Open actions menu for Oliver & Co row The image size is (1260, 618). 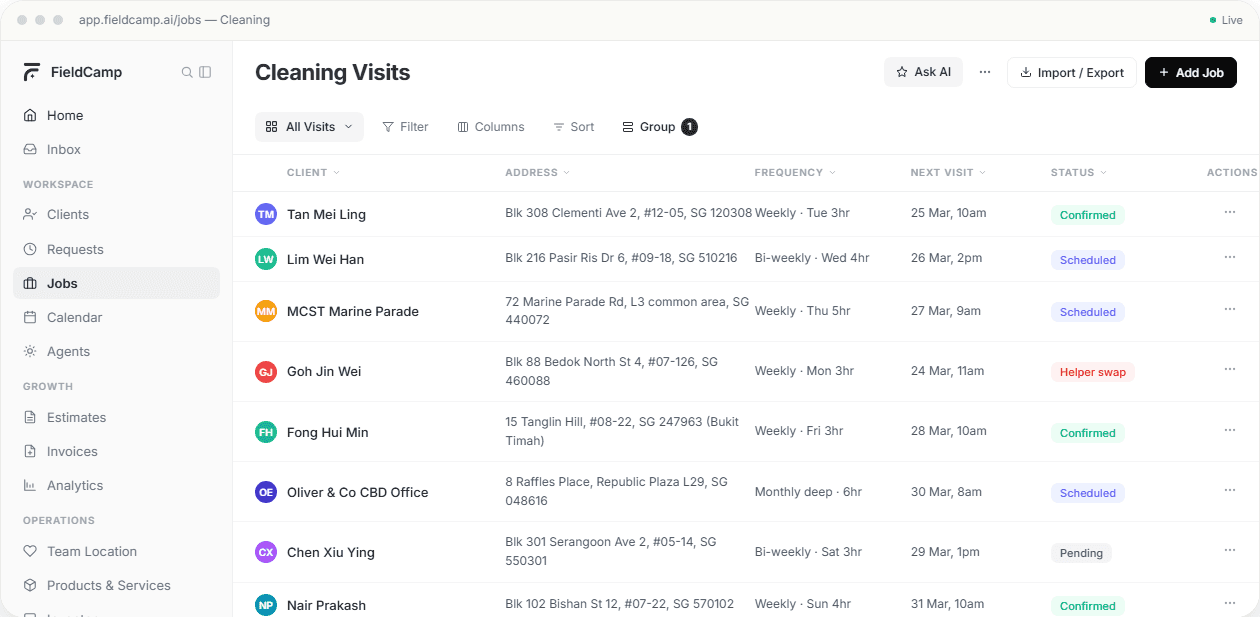pyautogui.click(x=1230, y=490)
